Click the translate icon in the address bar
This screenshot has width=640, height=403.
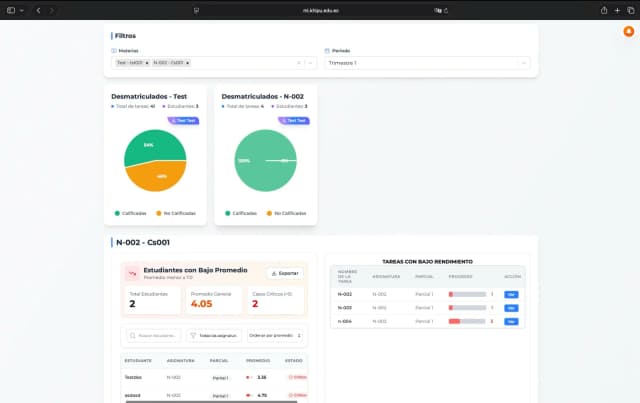click(x=438, y=11)
